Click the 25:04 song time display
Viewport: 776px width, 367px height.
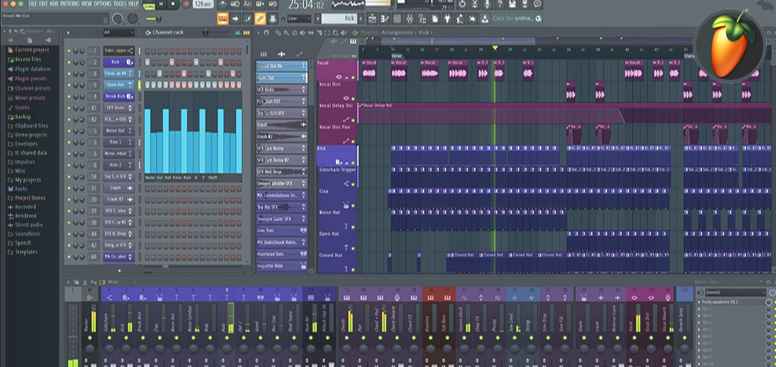[307, 5]
